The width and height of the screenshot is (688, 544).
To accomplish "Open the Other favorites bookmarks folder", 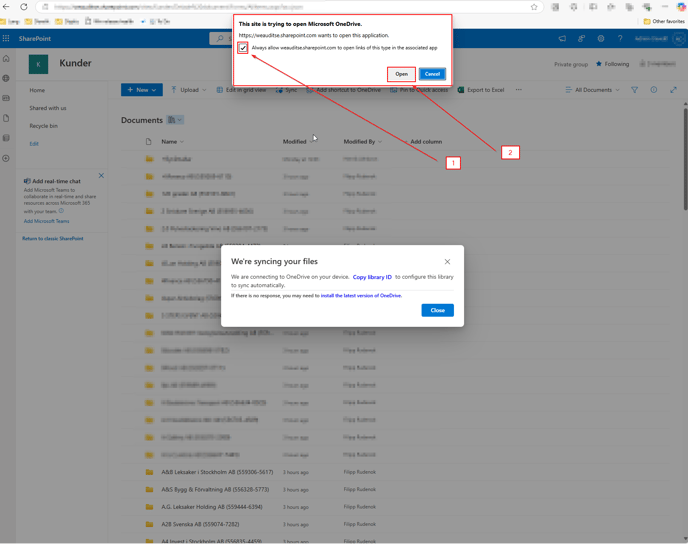I will pyautogui.click(x=664, y=21).
